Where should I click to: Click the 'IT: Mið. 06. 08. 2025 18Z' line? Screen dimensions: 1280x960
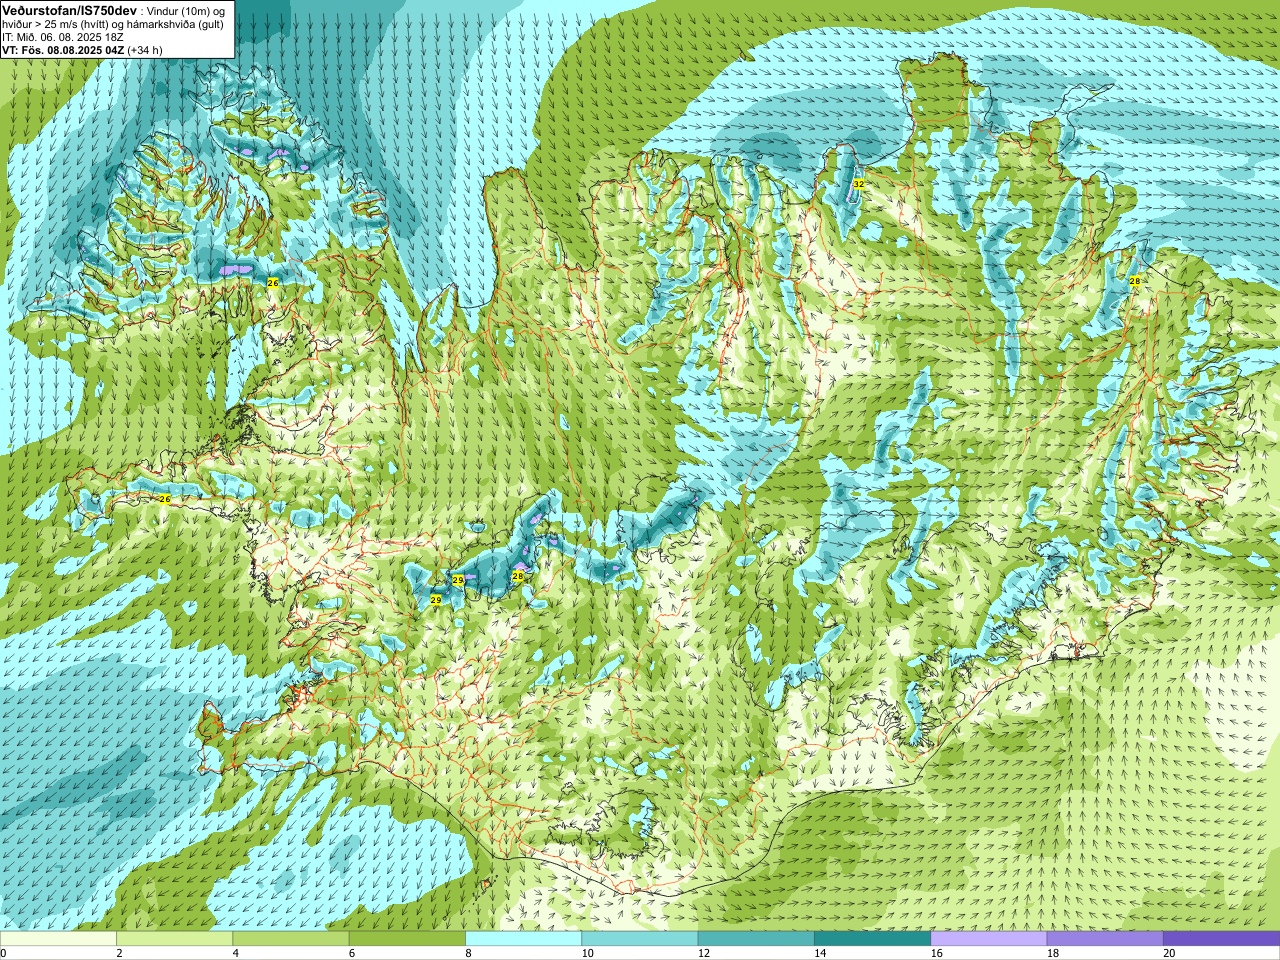coord(63,37)
